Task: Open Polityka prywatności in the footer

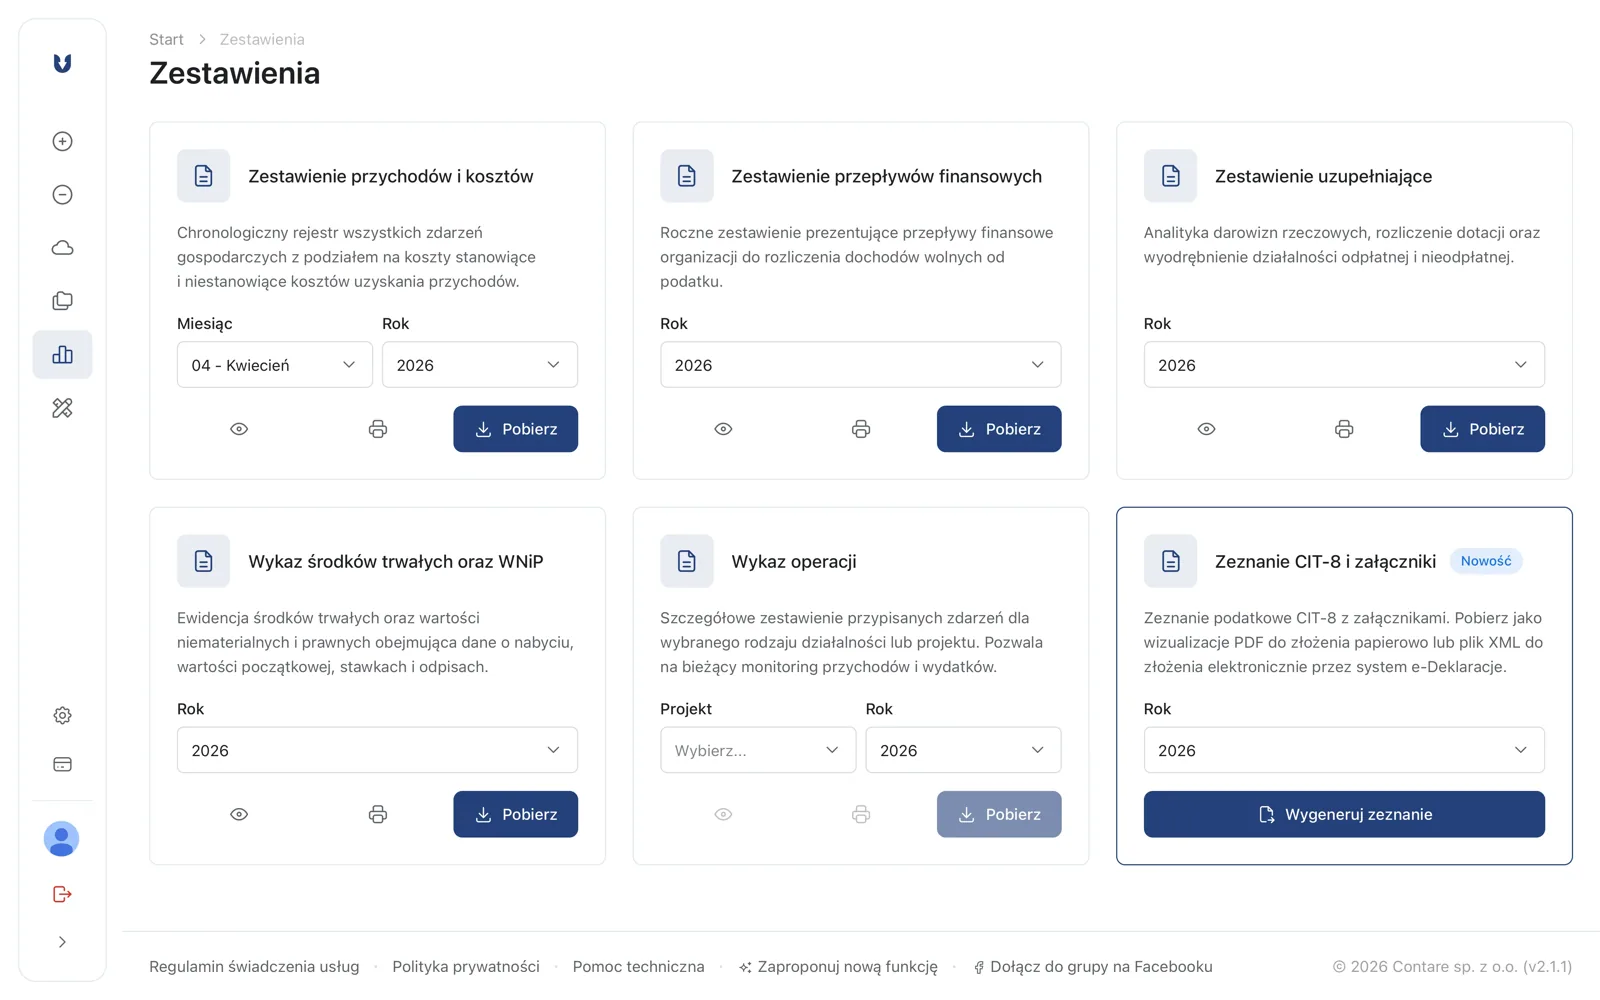Action: point(466,966)
